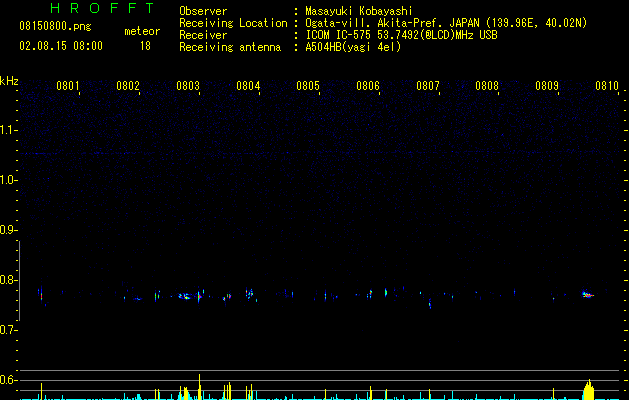This screenshot has height=400, width=629.
Task: Click the 0809 time marker
Action: point(547,86)
